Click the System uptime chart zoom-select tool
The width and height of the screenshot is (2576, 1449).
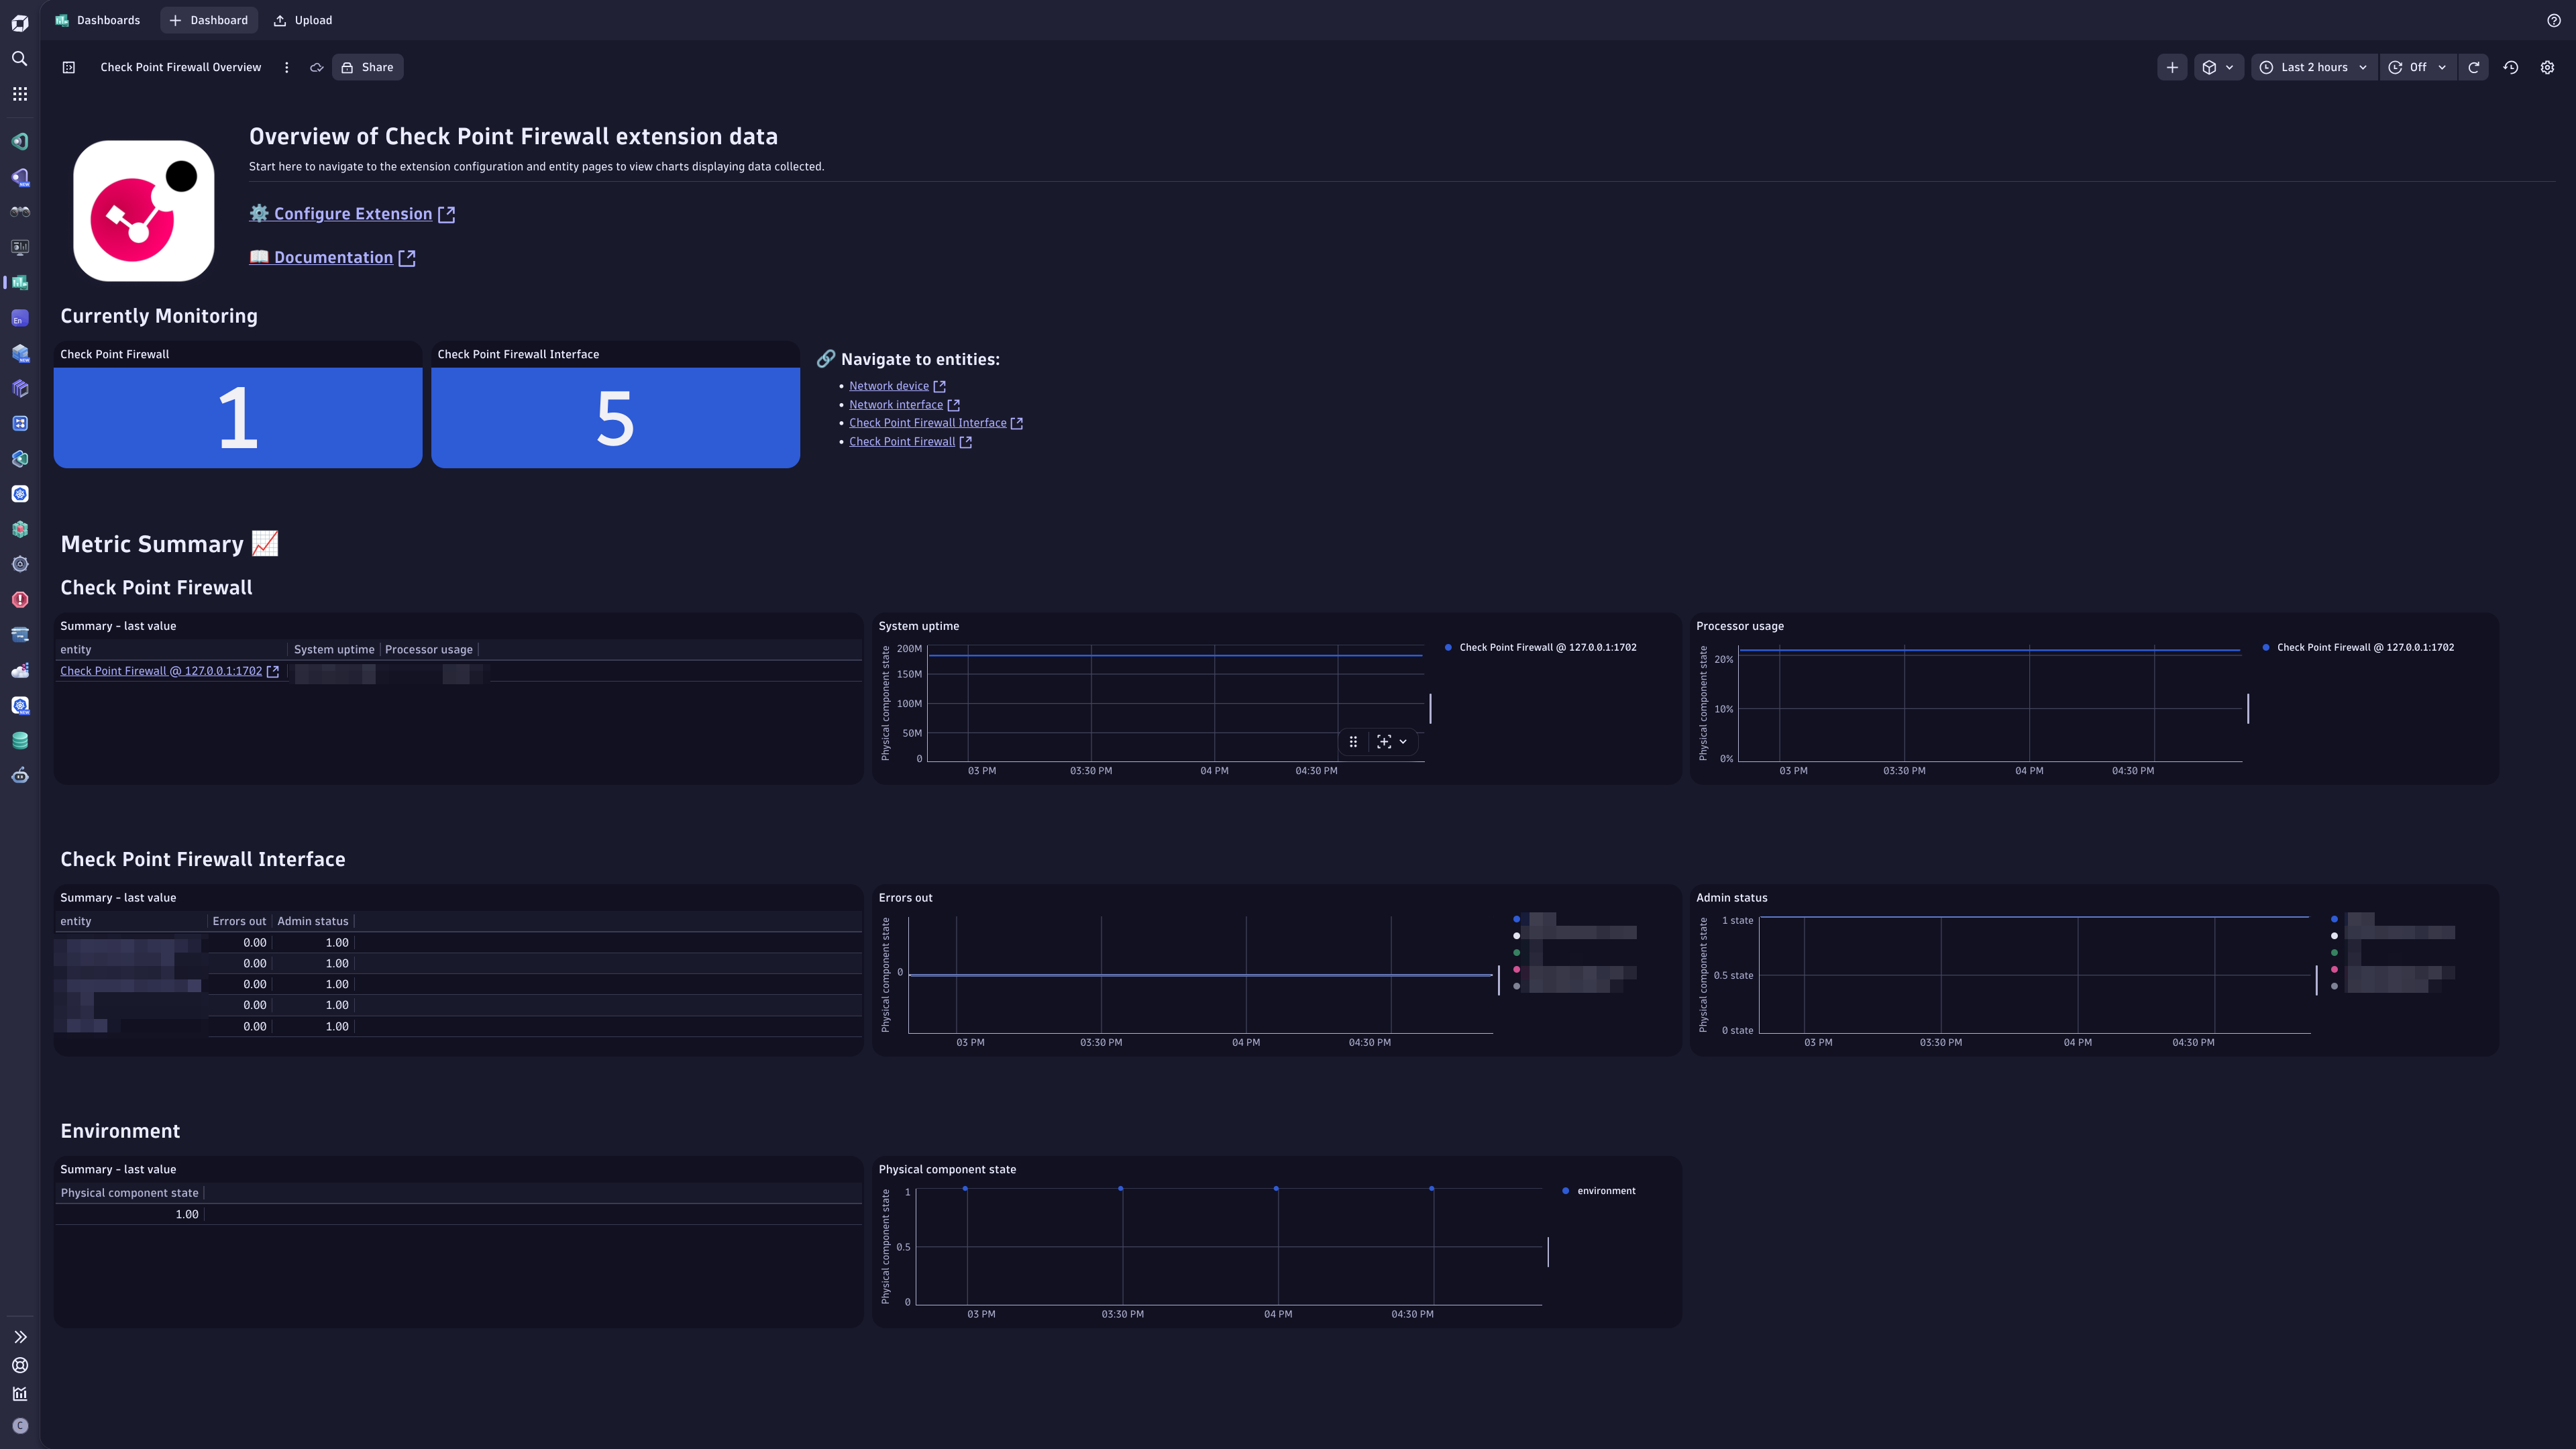click(x=1384, y=742)
